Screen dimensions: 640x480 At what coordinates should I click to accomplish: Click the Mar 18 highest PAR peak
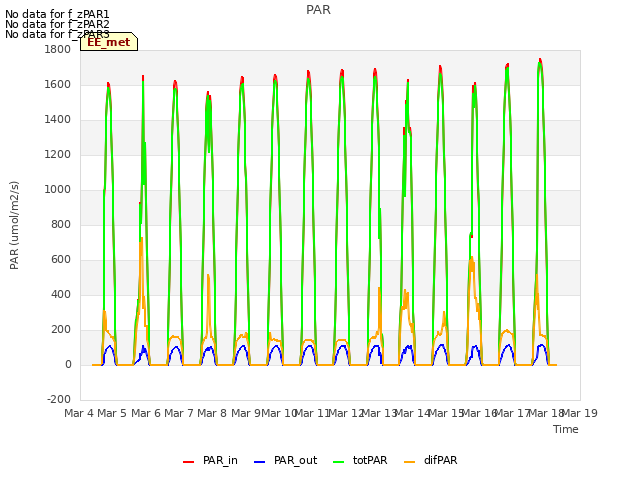pos(540,60)
